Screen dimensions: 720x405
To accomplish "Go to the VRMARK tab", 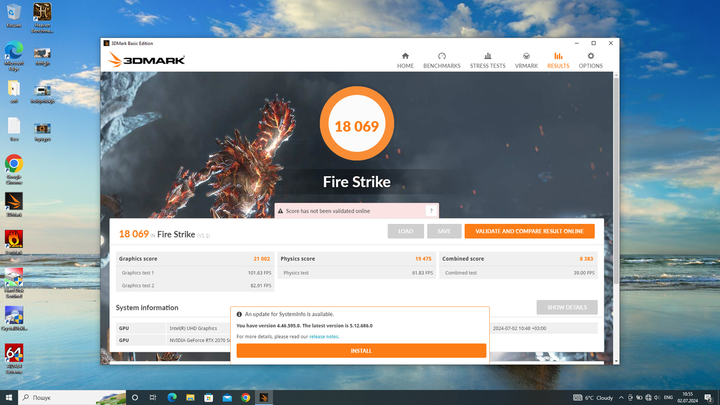I will click(526, 60).
